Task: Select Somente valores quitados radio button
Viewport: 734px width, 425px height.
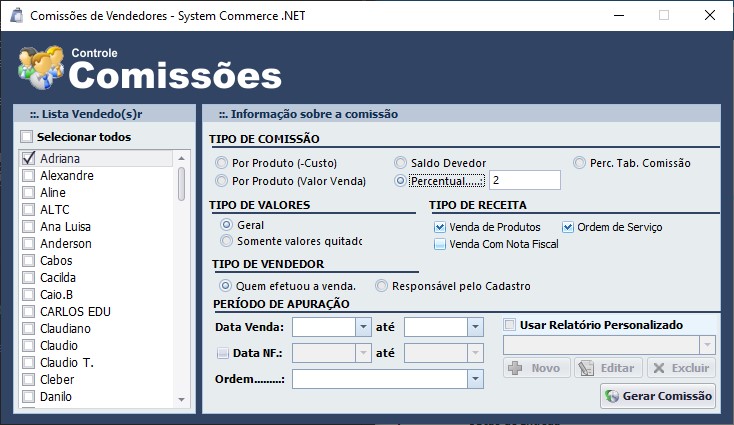Action: (226, 241)
